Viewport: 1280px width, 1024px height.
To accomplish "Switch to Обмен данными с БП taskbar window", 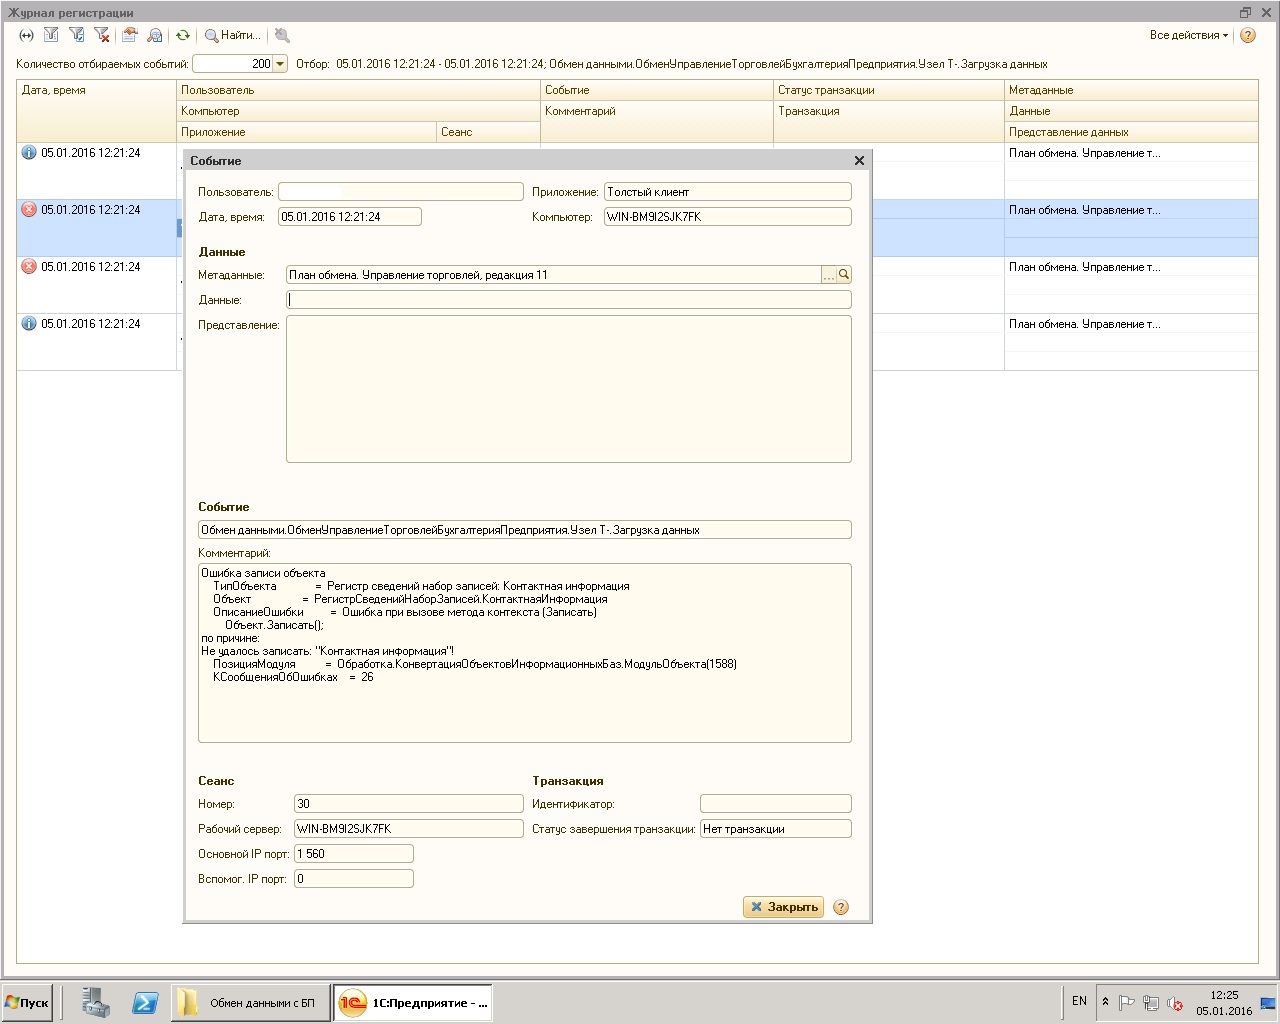I will click(x=250, y=1003).
